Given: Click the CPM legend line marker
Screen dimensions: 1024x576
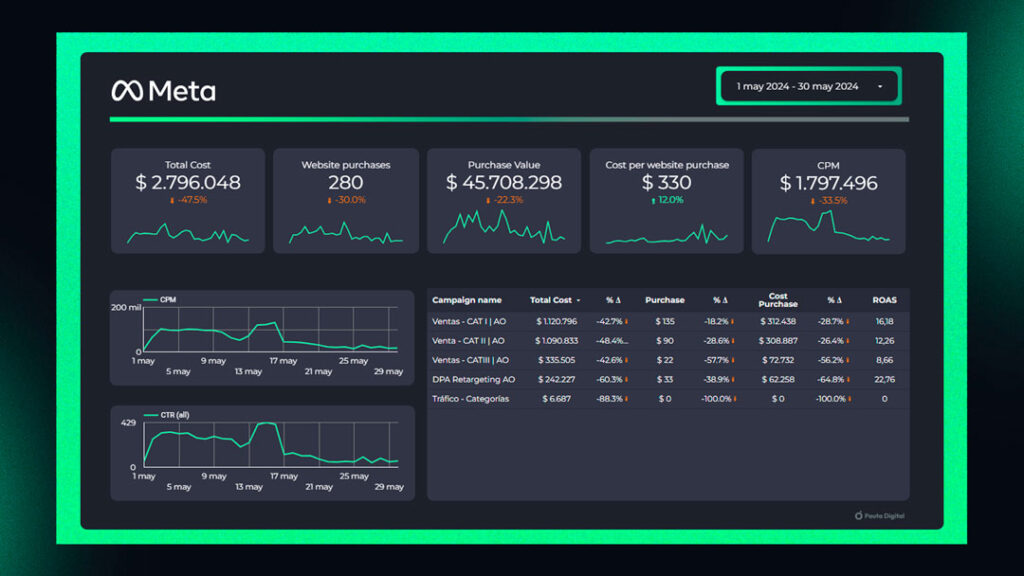Looking at the screenshot, I should click(x=151, y=299).
